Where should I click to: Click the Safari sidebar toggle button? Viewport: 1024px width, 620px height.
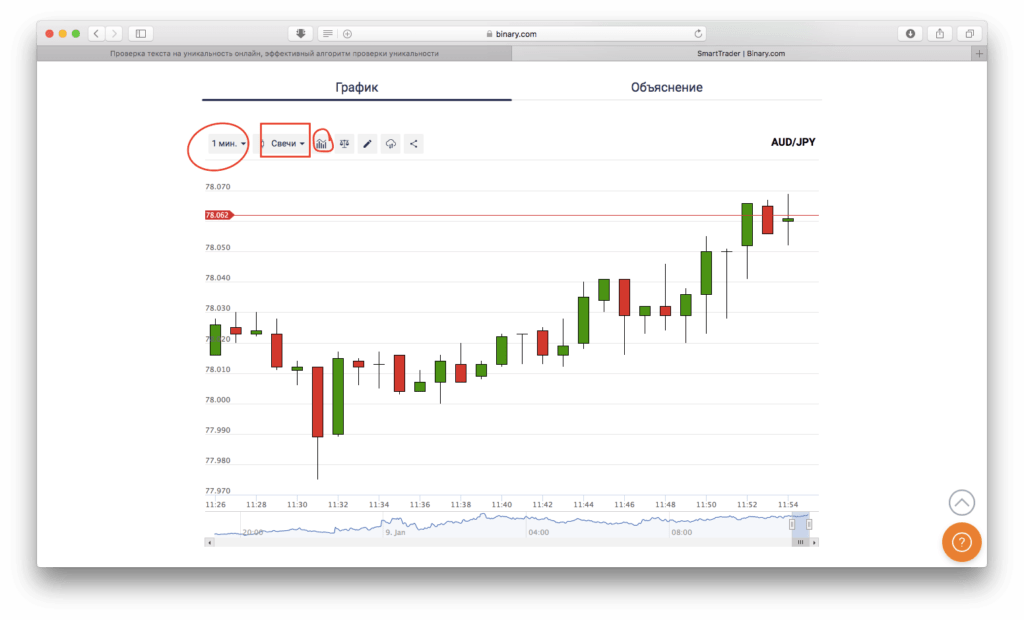pos(140,34)
